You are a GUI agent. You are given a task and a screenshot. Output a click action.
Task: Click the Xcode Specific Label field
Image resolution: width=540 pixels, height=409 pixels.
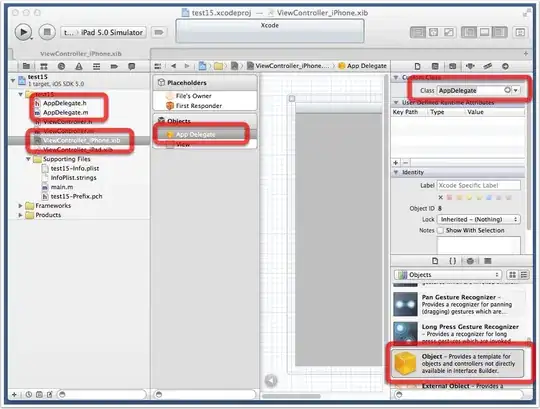(478, 185)
